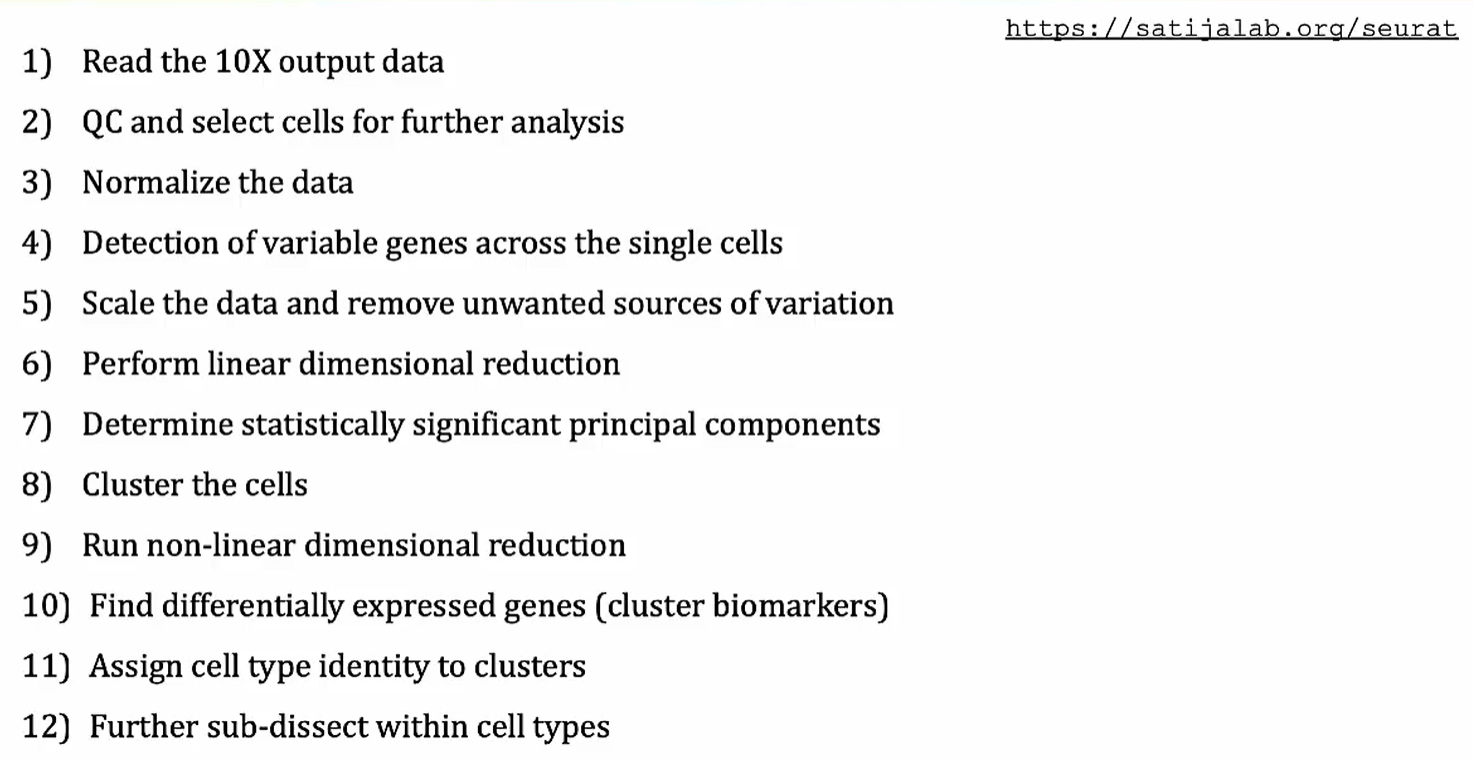The height and width of the screenshot is (761, 1473).
Task: Select step 1 Read the 10X output data
Action: coord(263,62)
